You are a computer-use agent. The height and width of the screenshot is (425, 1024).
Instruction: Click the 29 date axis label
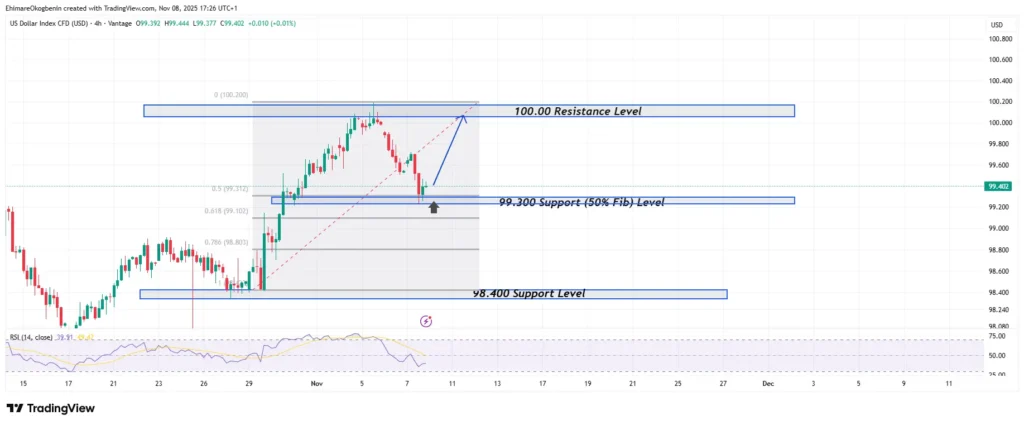(249, 384)
